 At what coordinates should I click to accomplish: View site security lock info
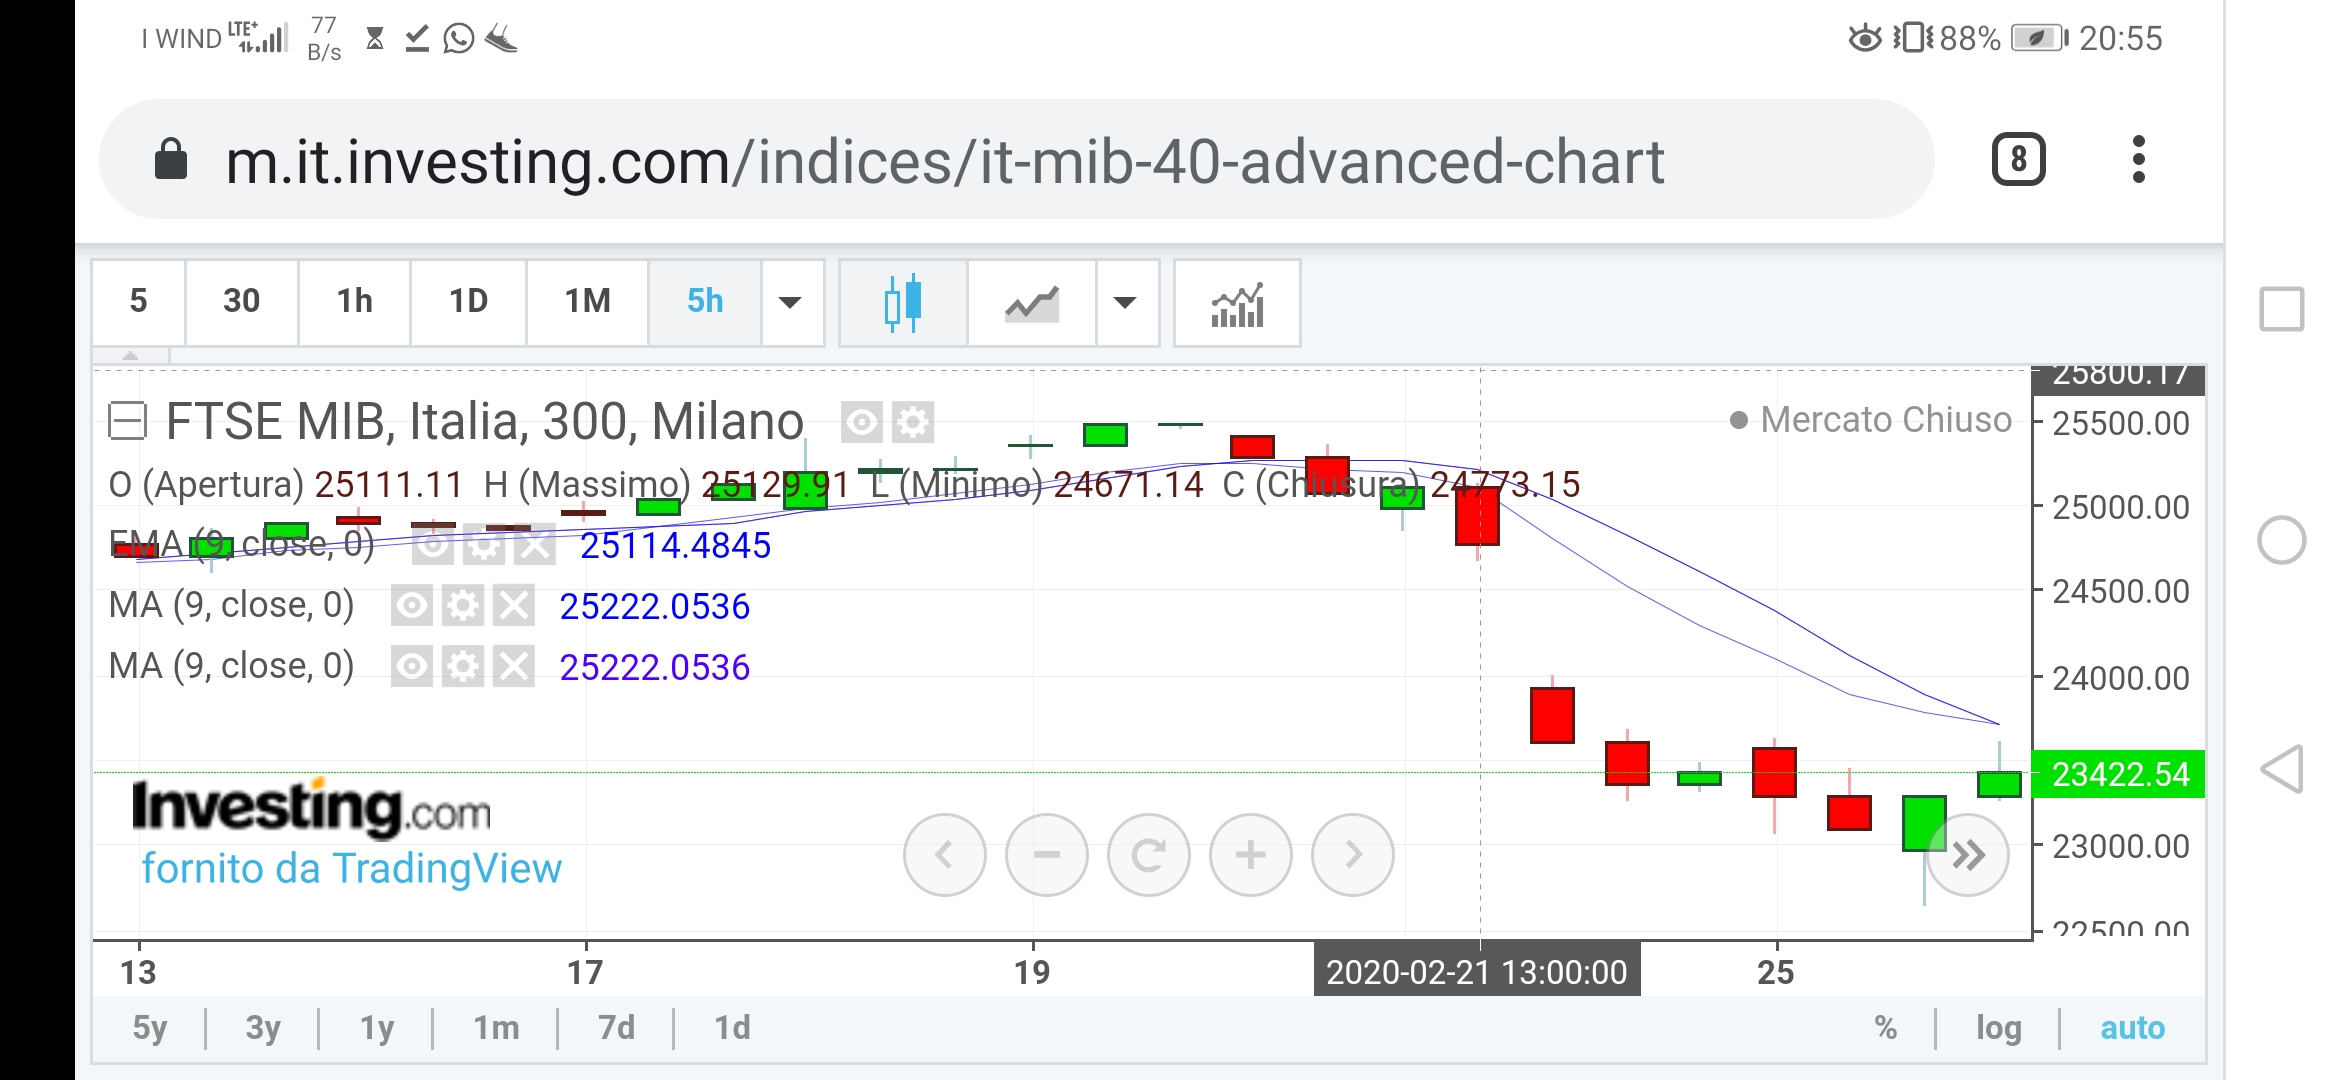(x=171, y=159)
